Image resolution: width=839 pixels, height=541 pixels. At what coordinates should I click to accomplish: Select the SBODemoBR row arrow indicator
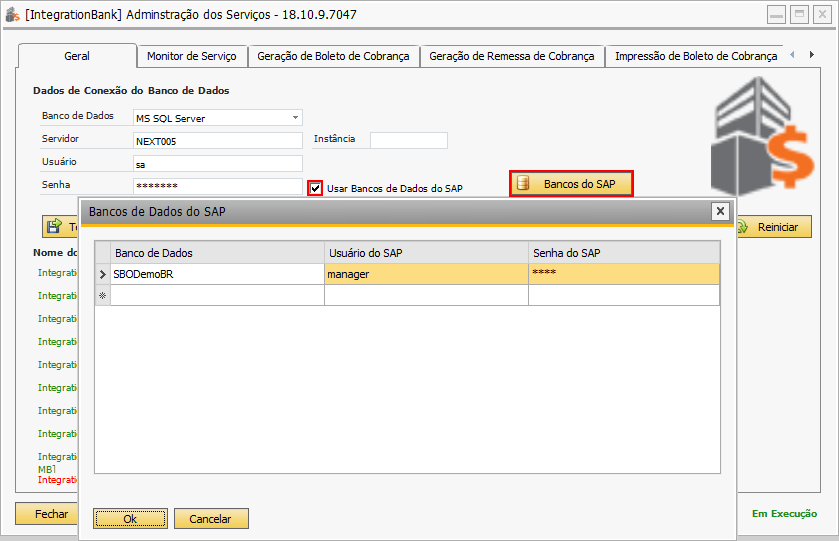(103, 274)
